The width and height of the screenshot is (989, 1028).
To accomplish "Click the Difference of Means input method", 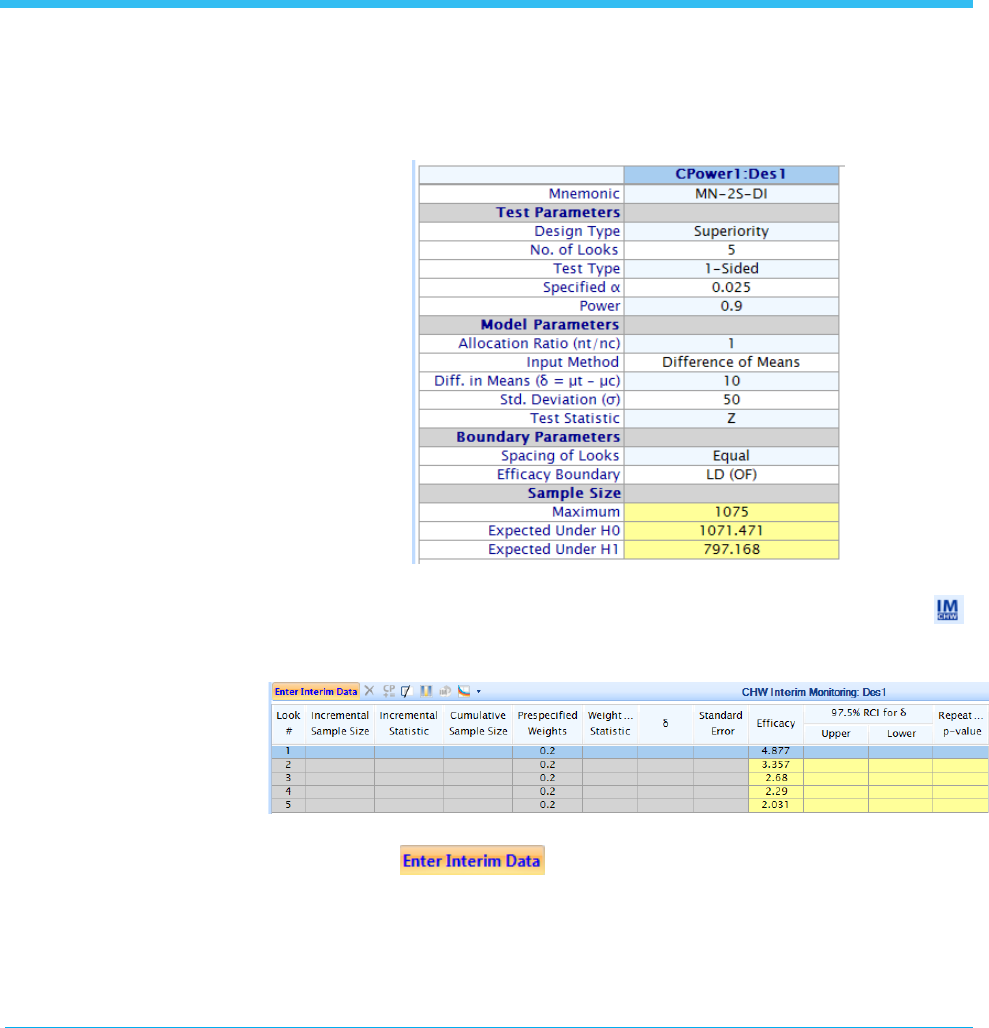I will tap(731, 363).
